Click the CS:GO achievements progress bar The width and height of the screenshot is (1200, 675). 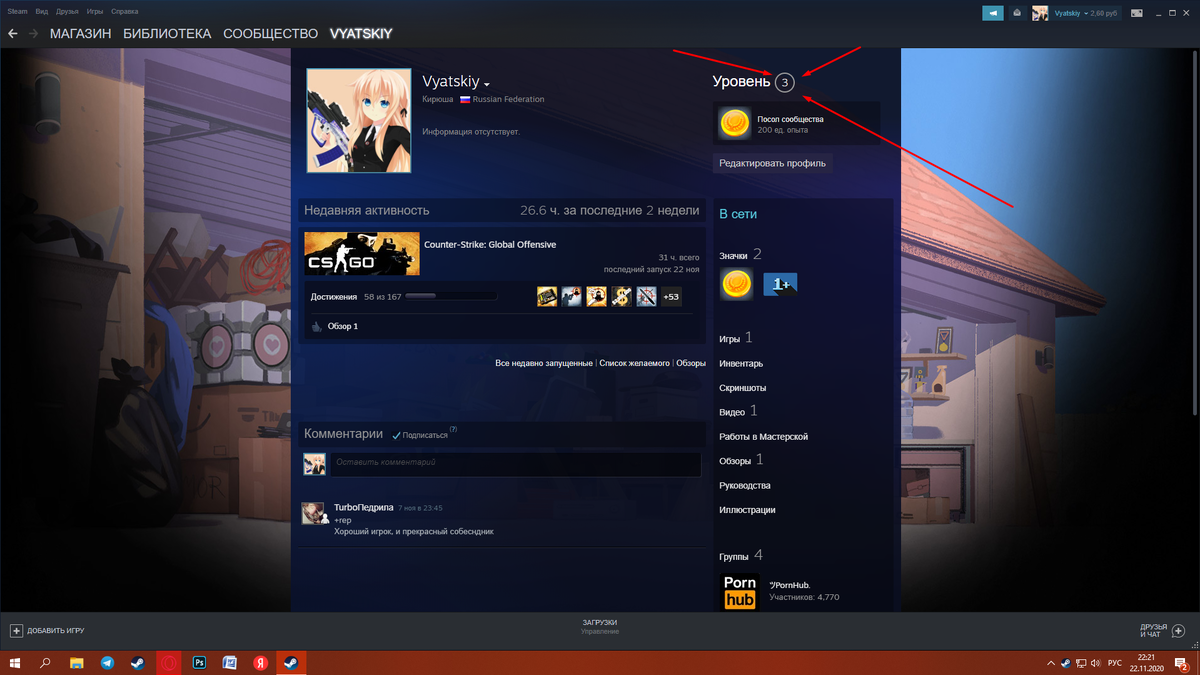(x=451, y=297)
